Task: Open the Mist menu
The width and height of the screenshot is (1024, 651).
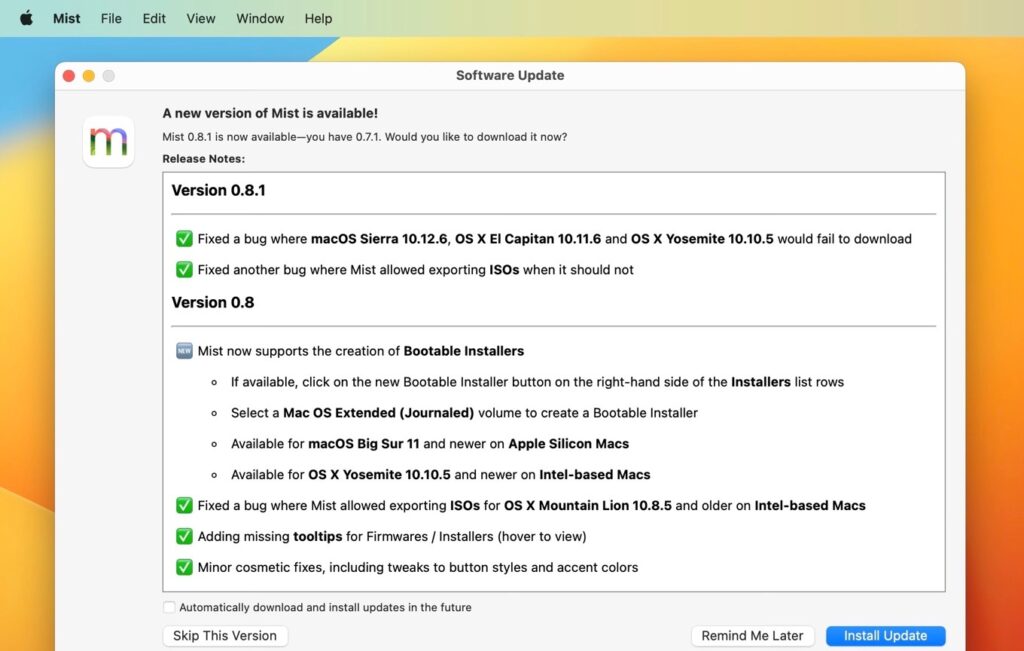Action: (66, 17)
